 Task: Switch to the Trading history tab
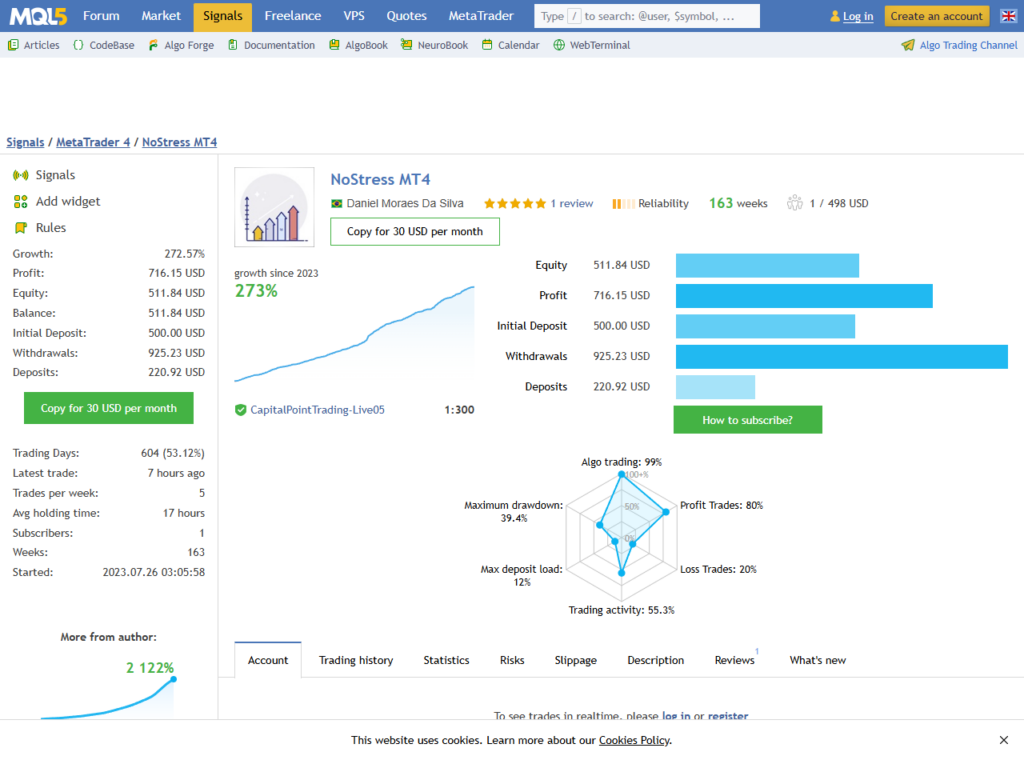(356, 660)
